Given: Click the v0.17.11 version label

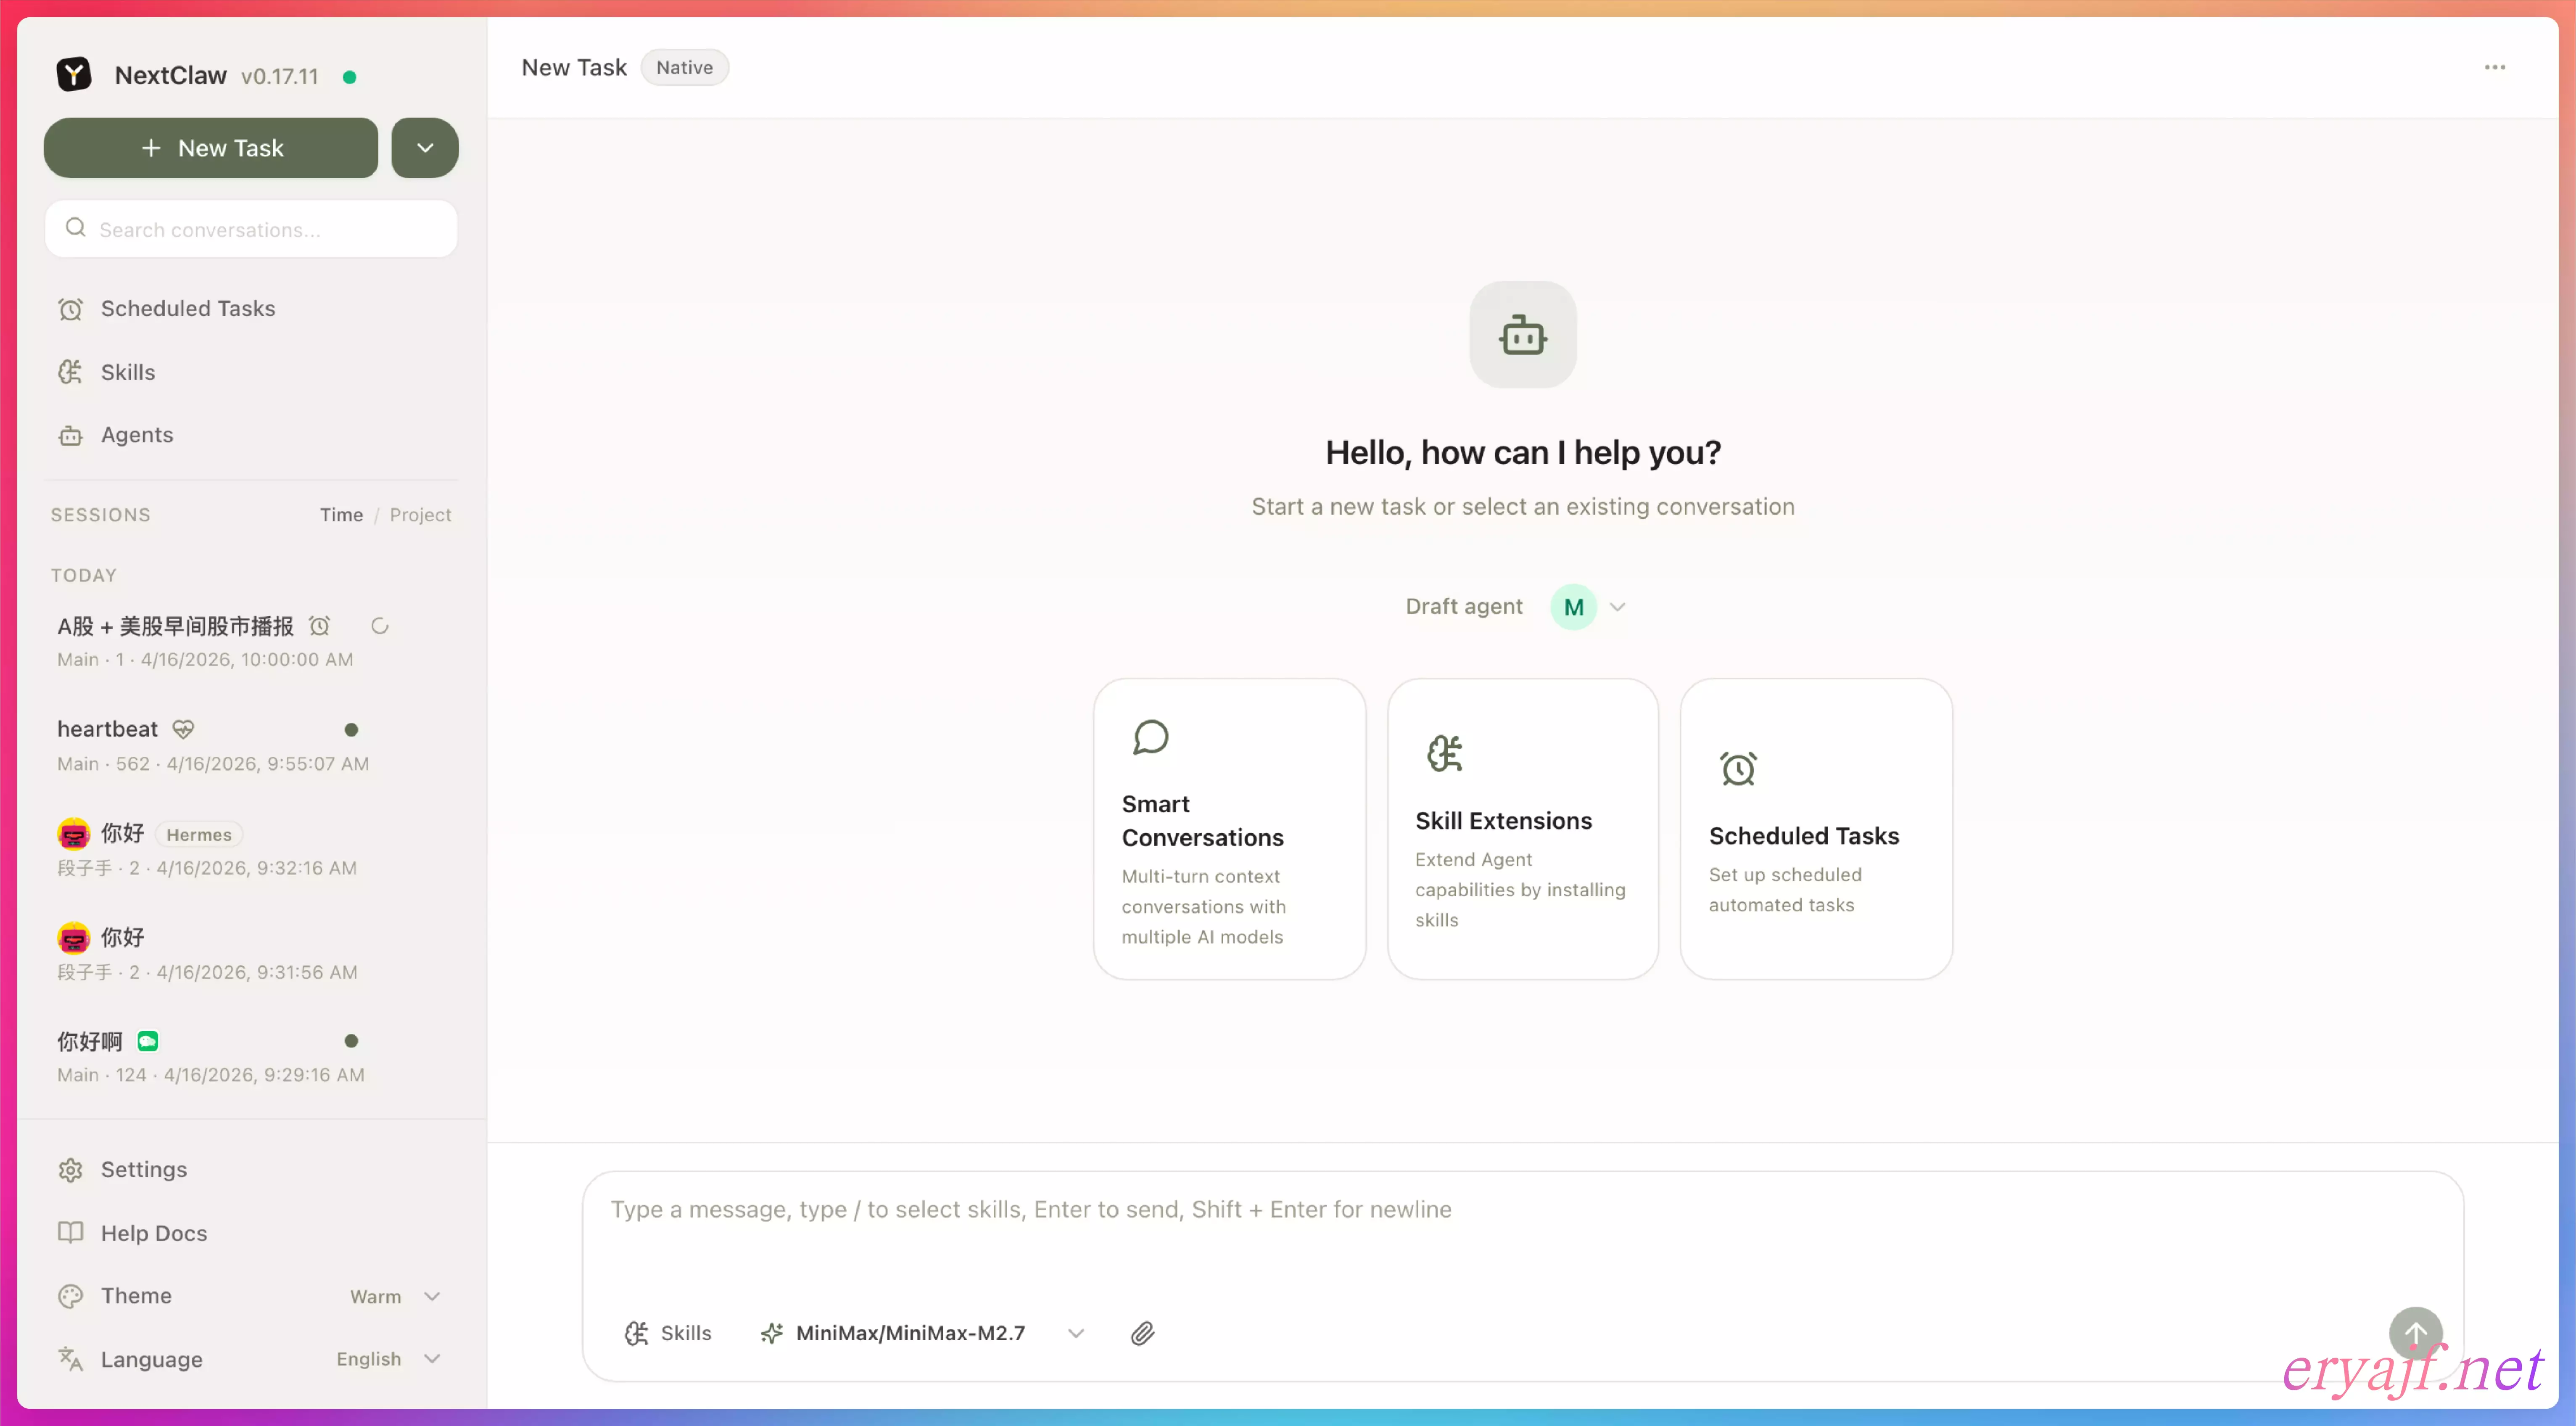Looking at the screenshot, I should pyautogui.click(x=280, y=77).
